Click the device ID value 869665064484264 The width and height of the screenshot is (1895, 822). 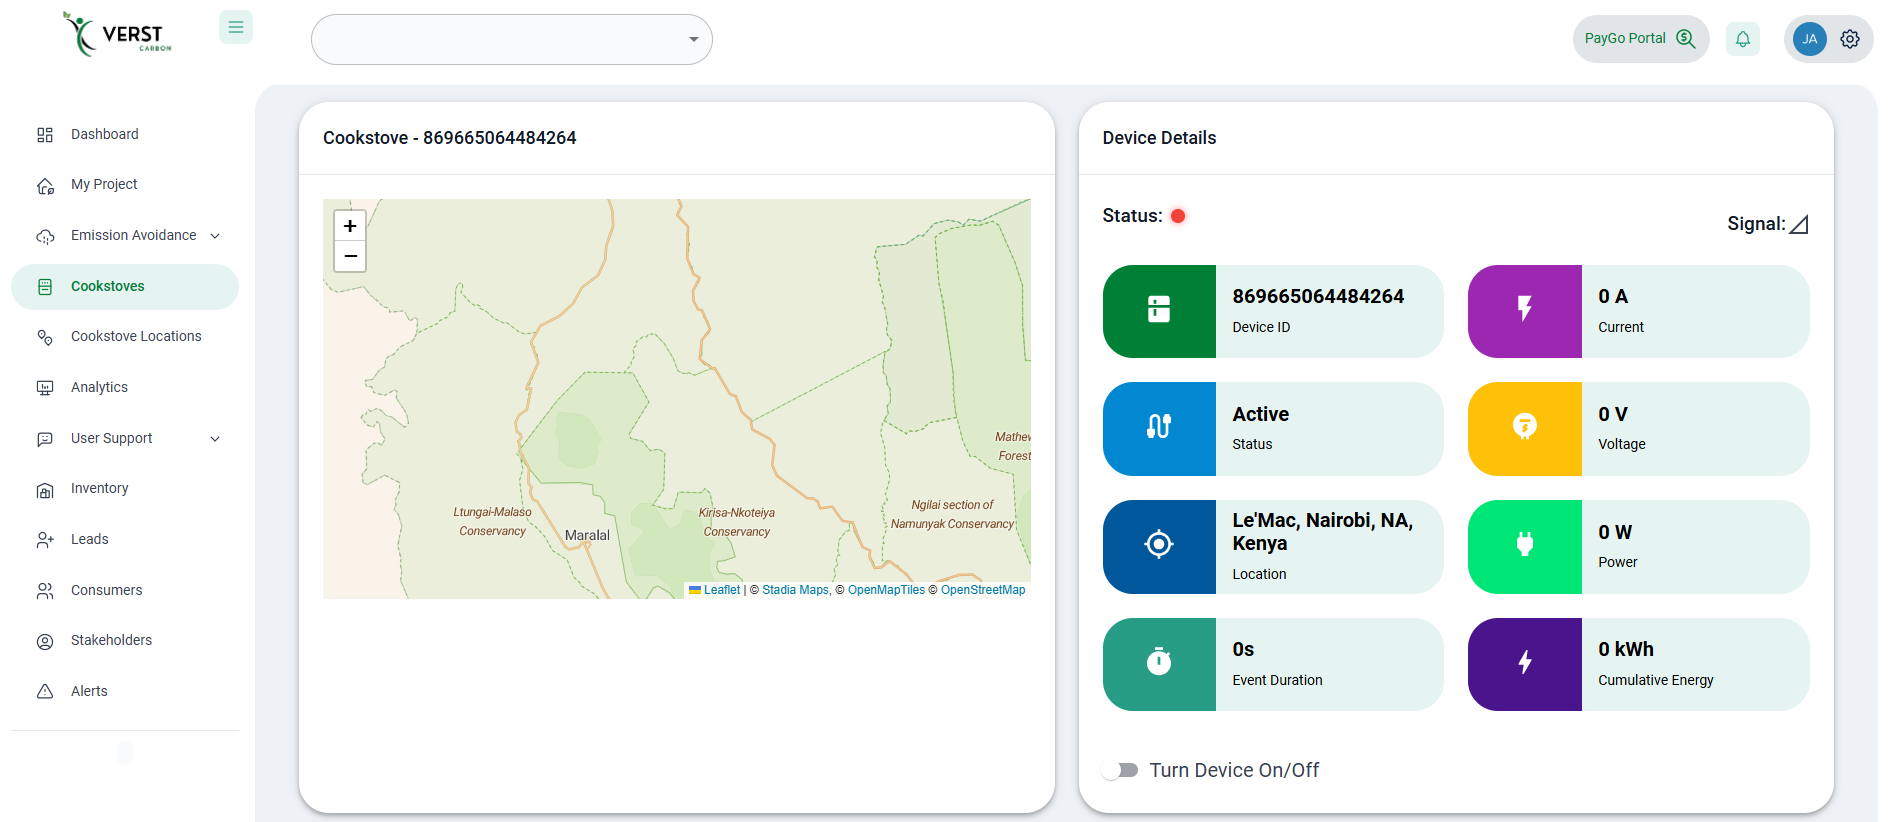1318,297
